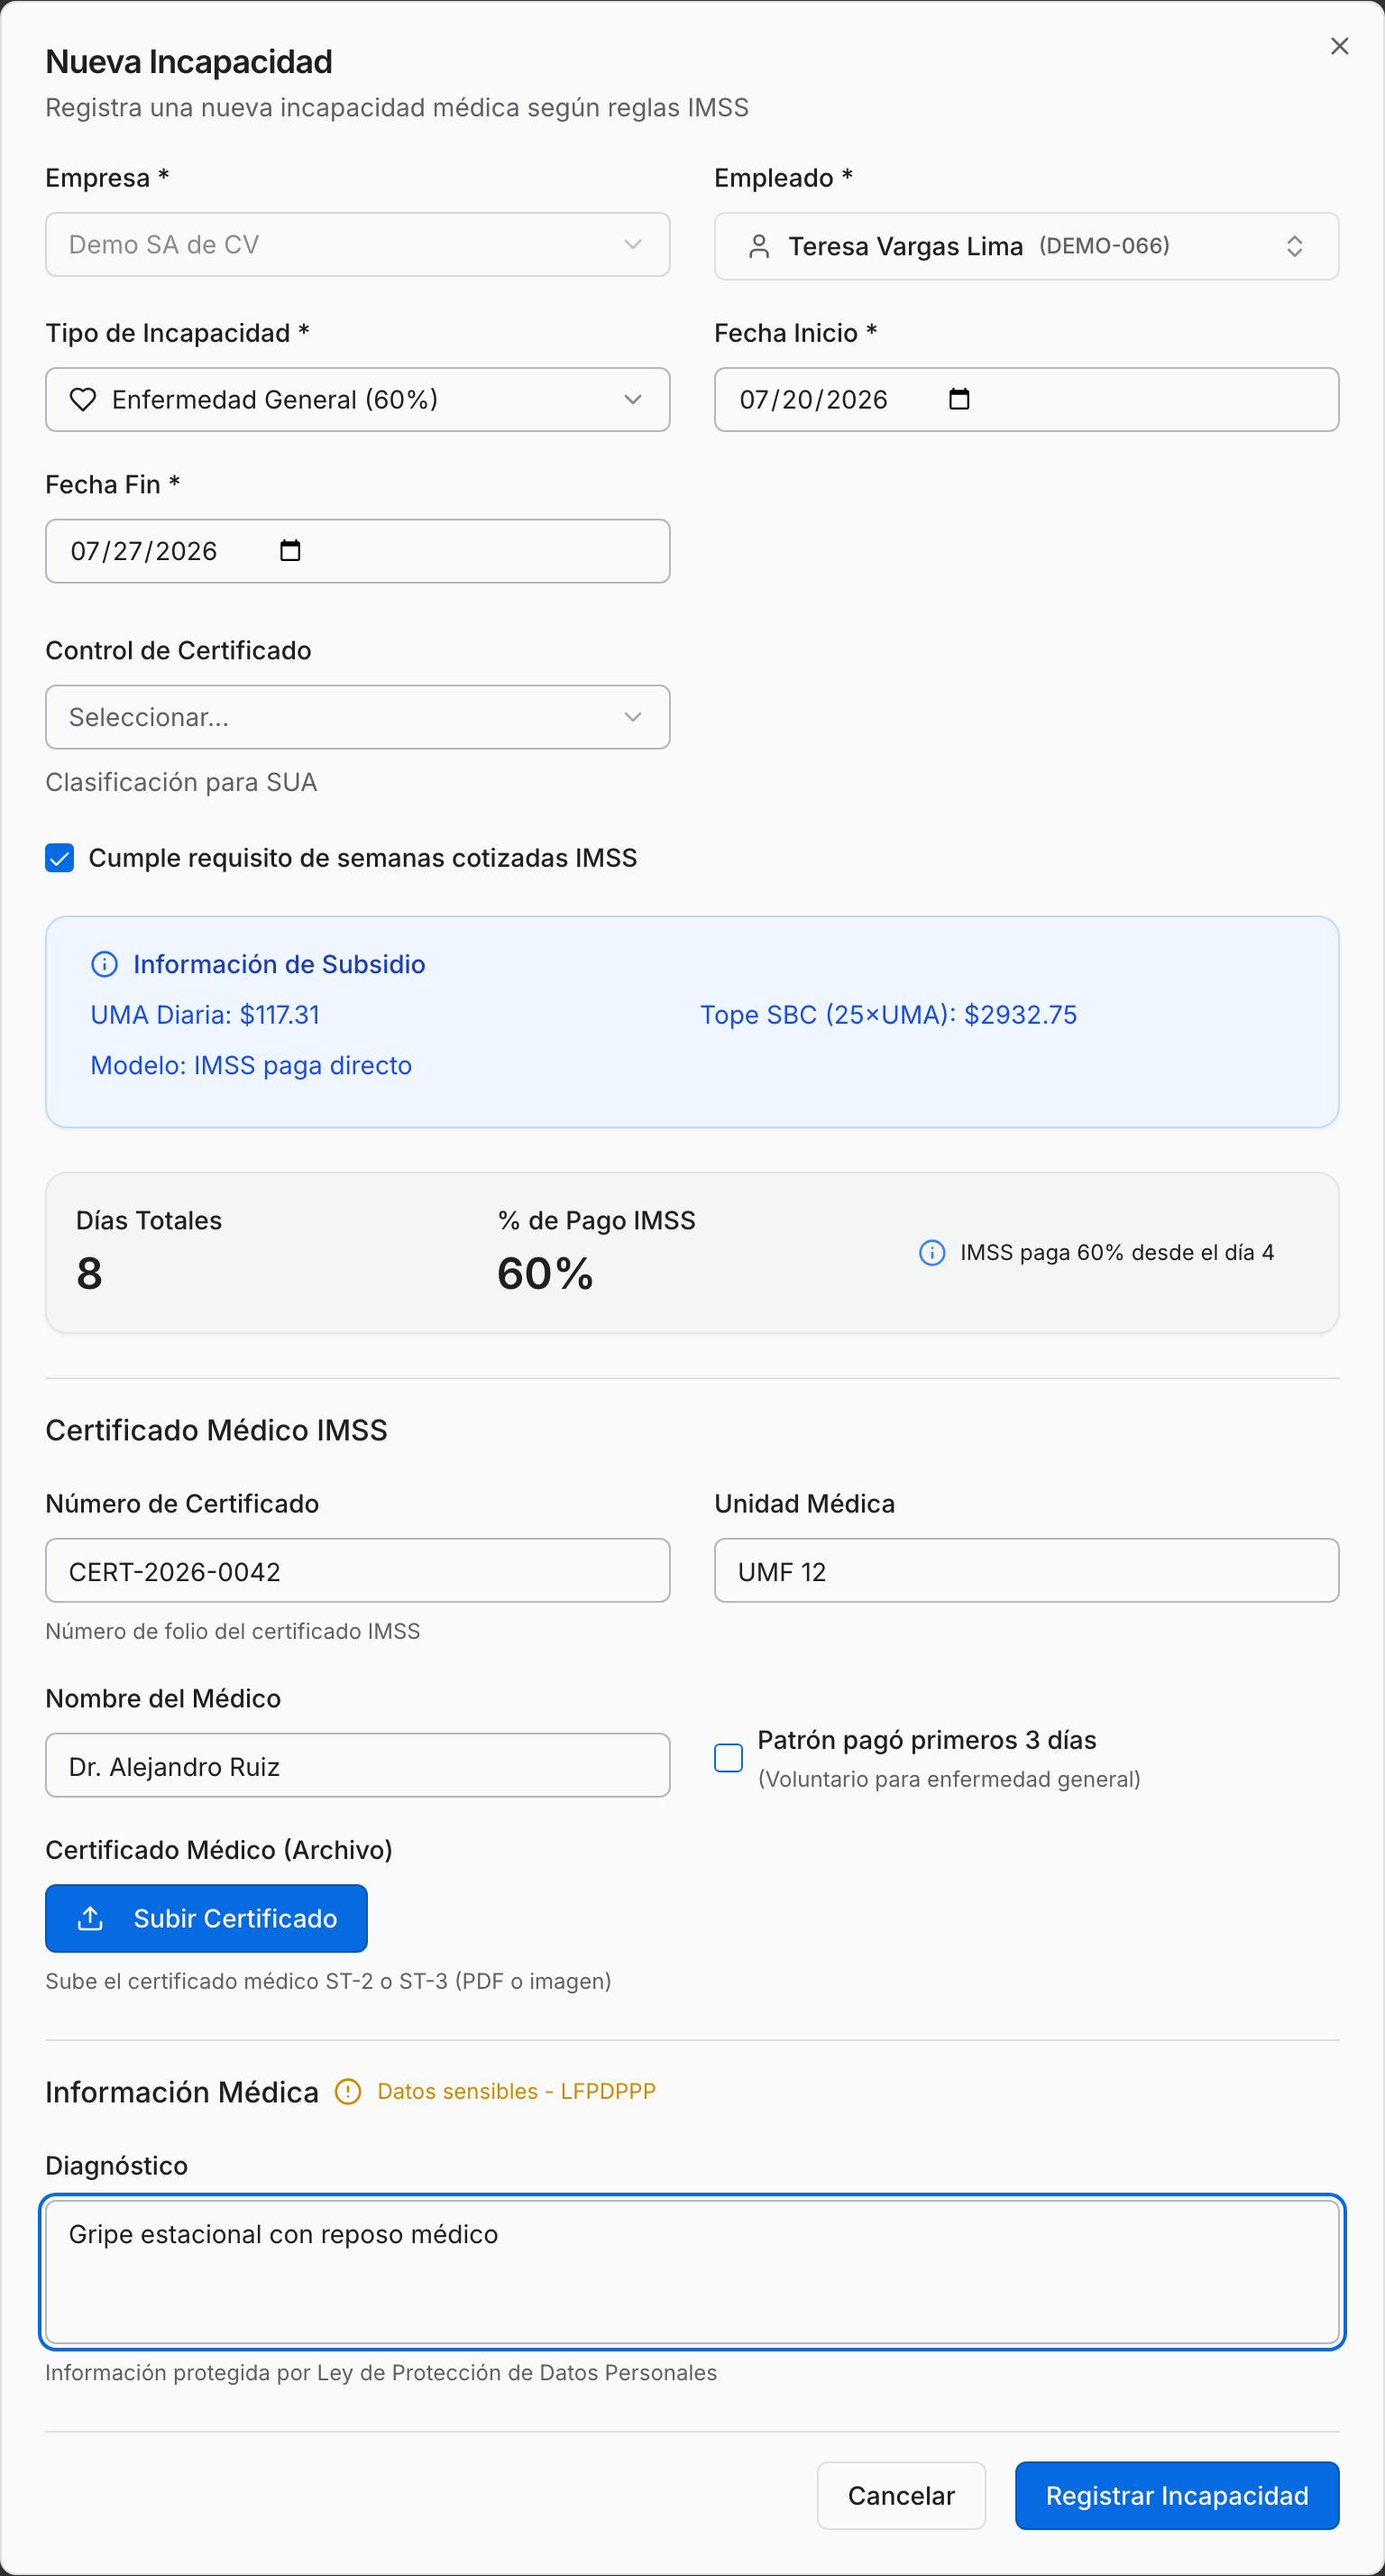The height and width of the screenshot is (2576, 1385).
Task: Open the Empresa dropdown
Action: click(x=357, y=244)
